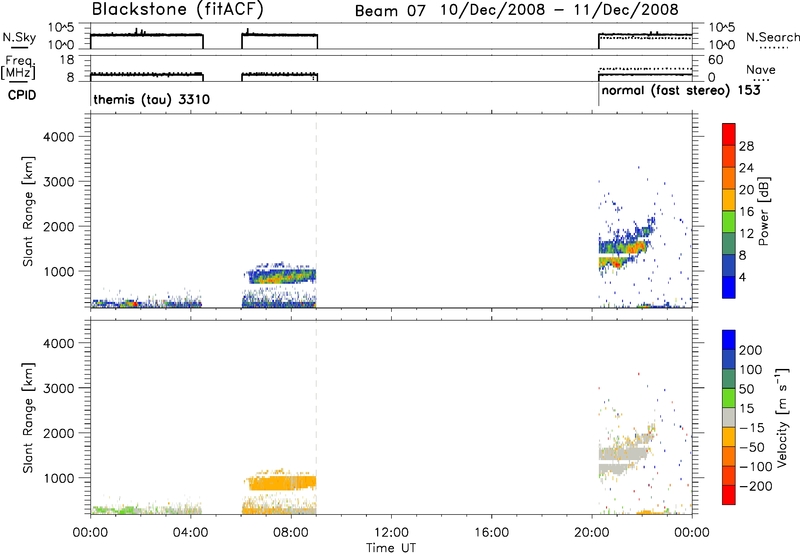Click the '60' tick on the Nave axis
This screenshot has width=800, height=554.
coord(716,60)
